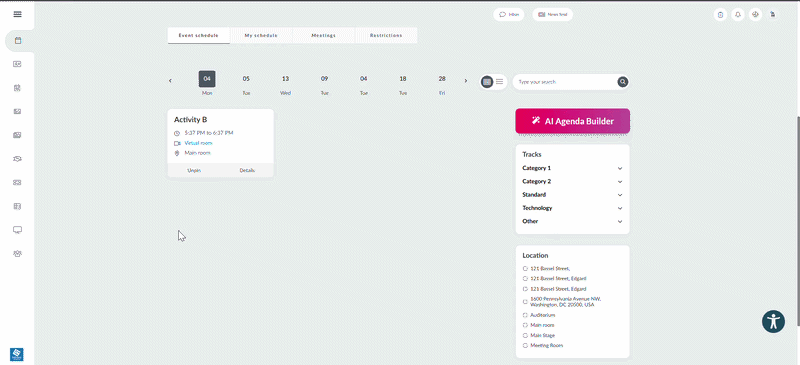Image resolution: width=800 pixels, height=365 pixels.
Task: Unpin Activity B from the schedule
Action: (x=194, y=171)
